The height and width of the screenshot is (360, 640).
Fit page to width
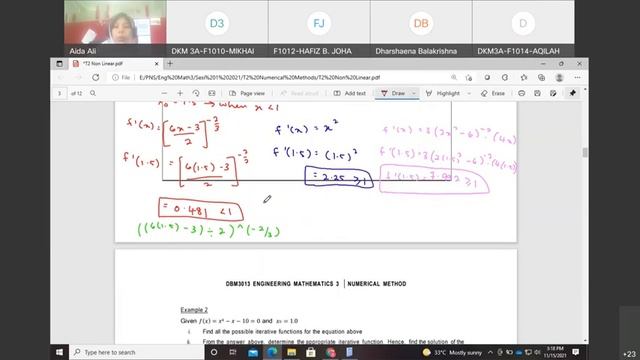point(212,93)
